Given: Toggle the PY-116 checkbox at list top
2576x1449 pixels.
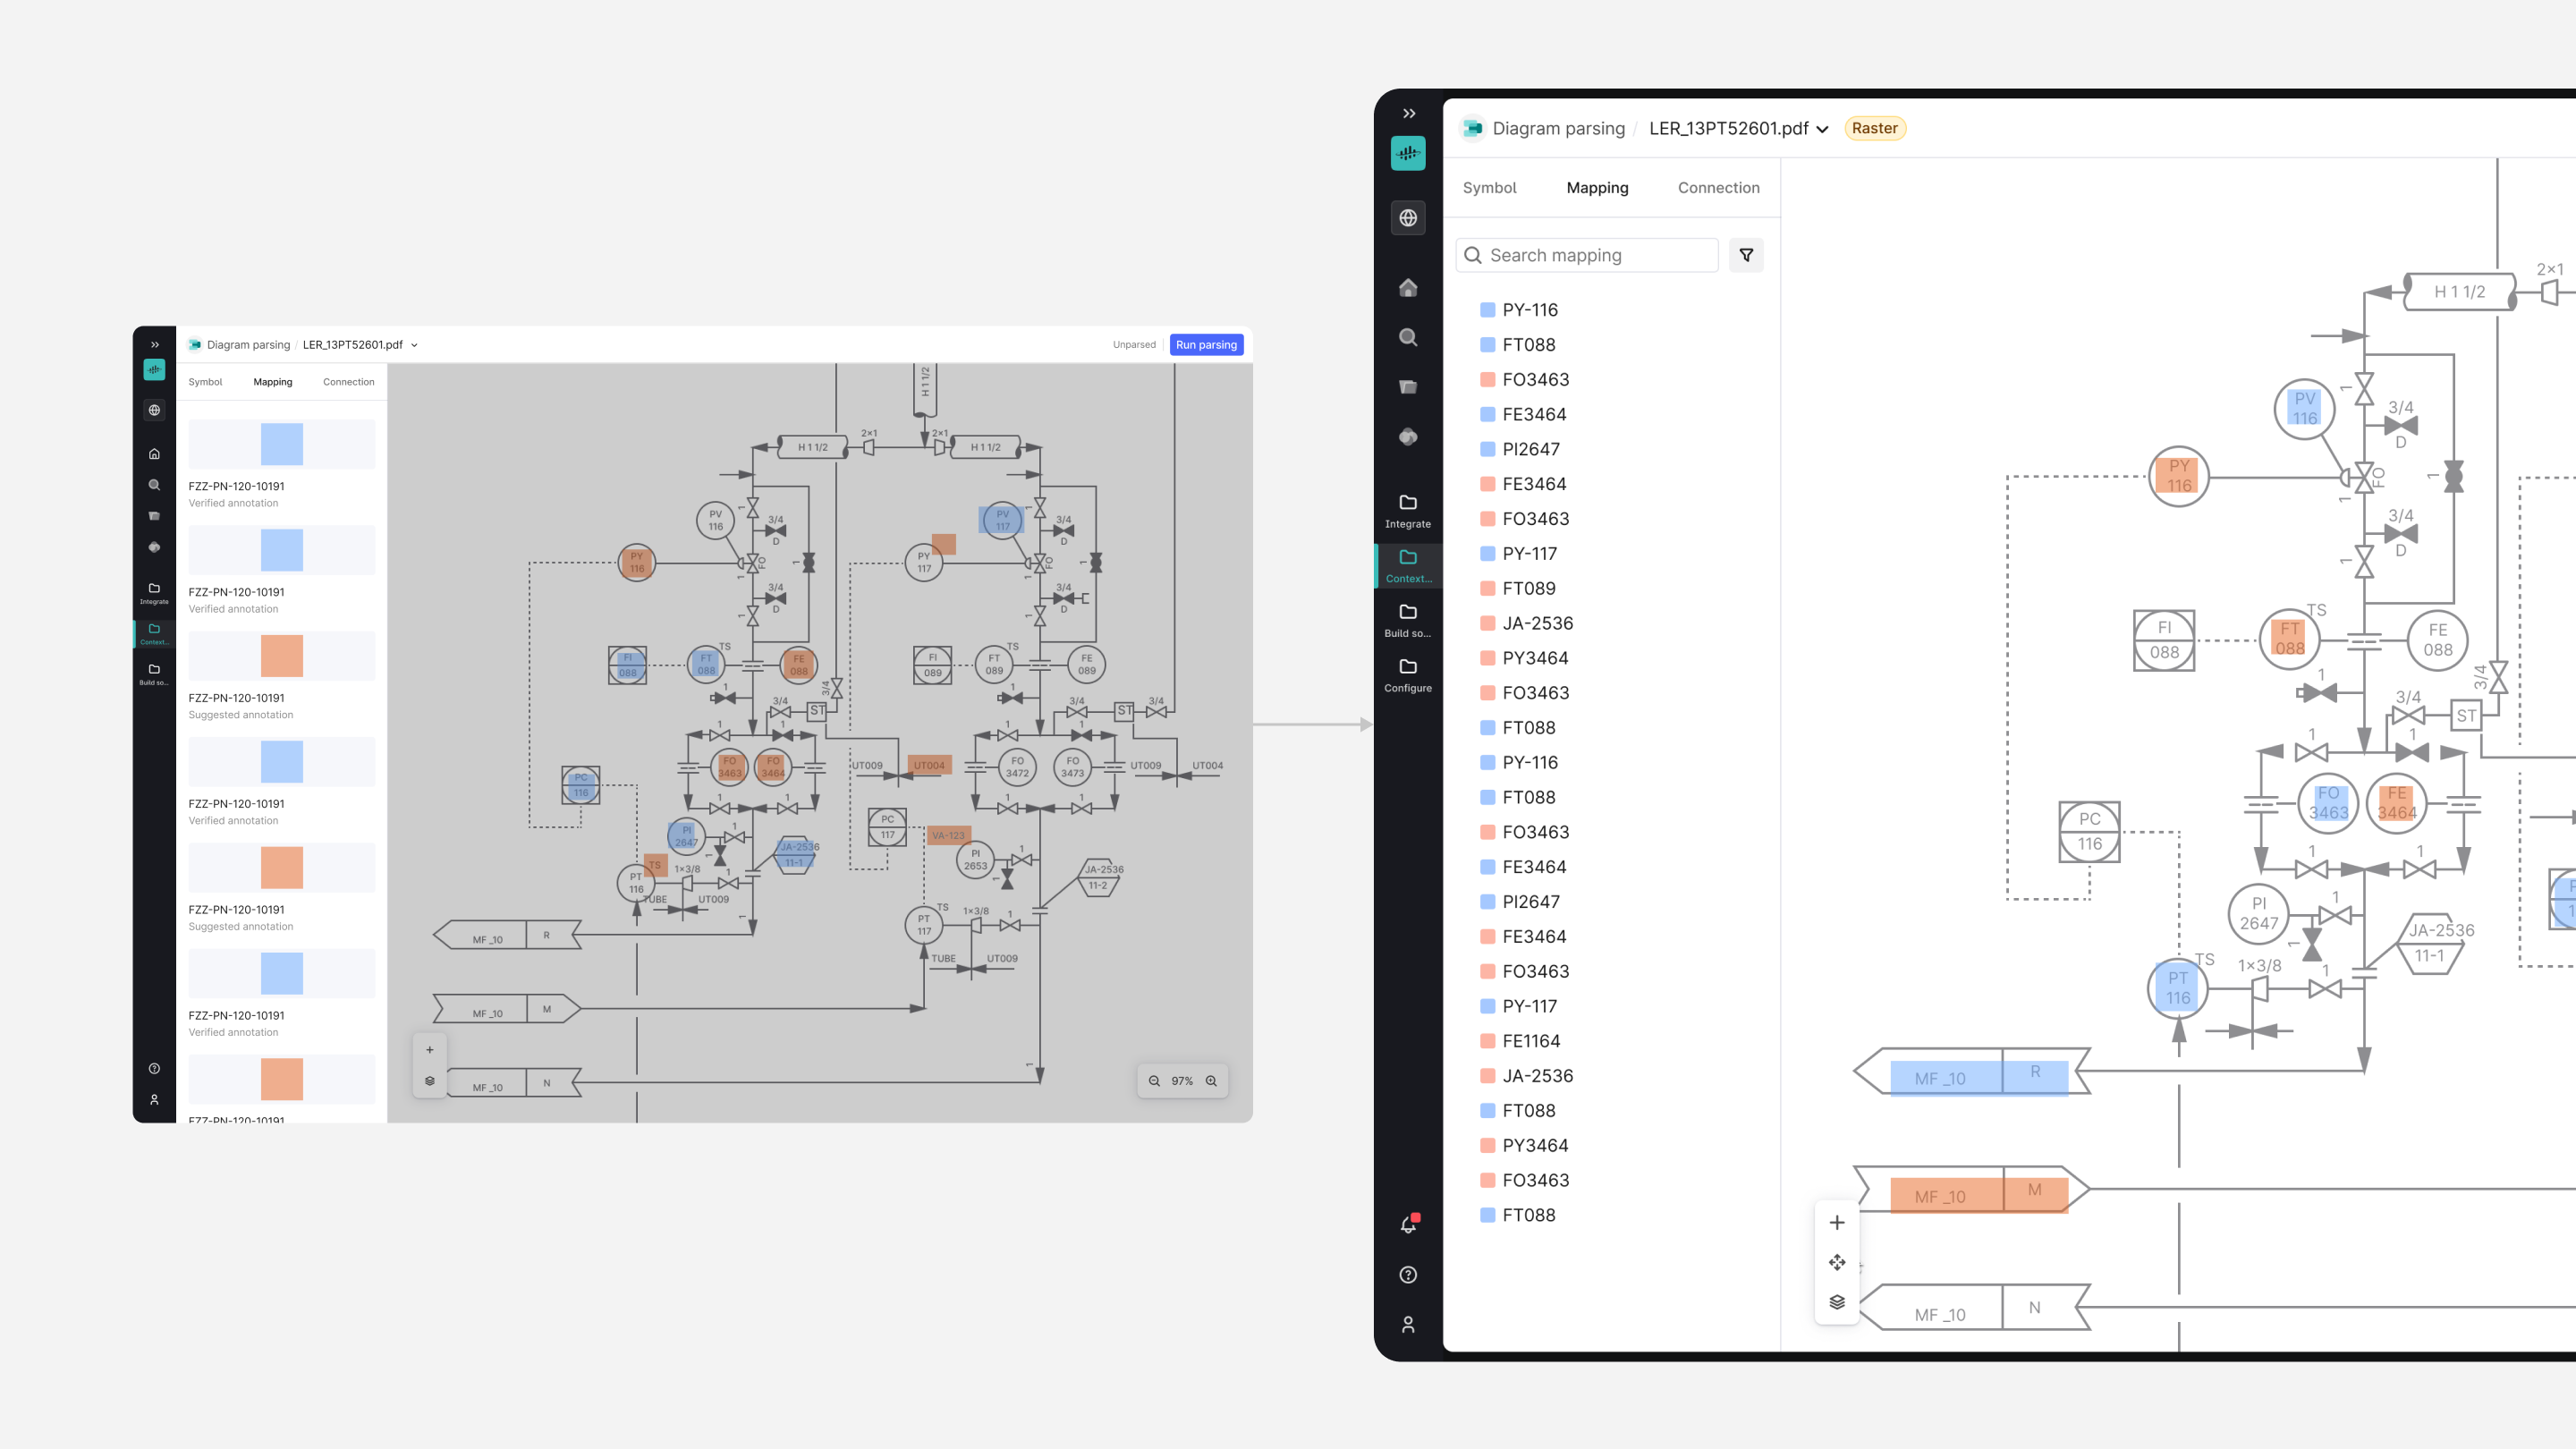Looking at the screenshot, I should 1487,310.
